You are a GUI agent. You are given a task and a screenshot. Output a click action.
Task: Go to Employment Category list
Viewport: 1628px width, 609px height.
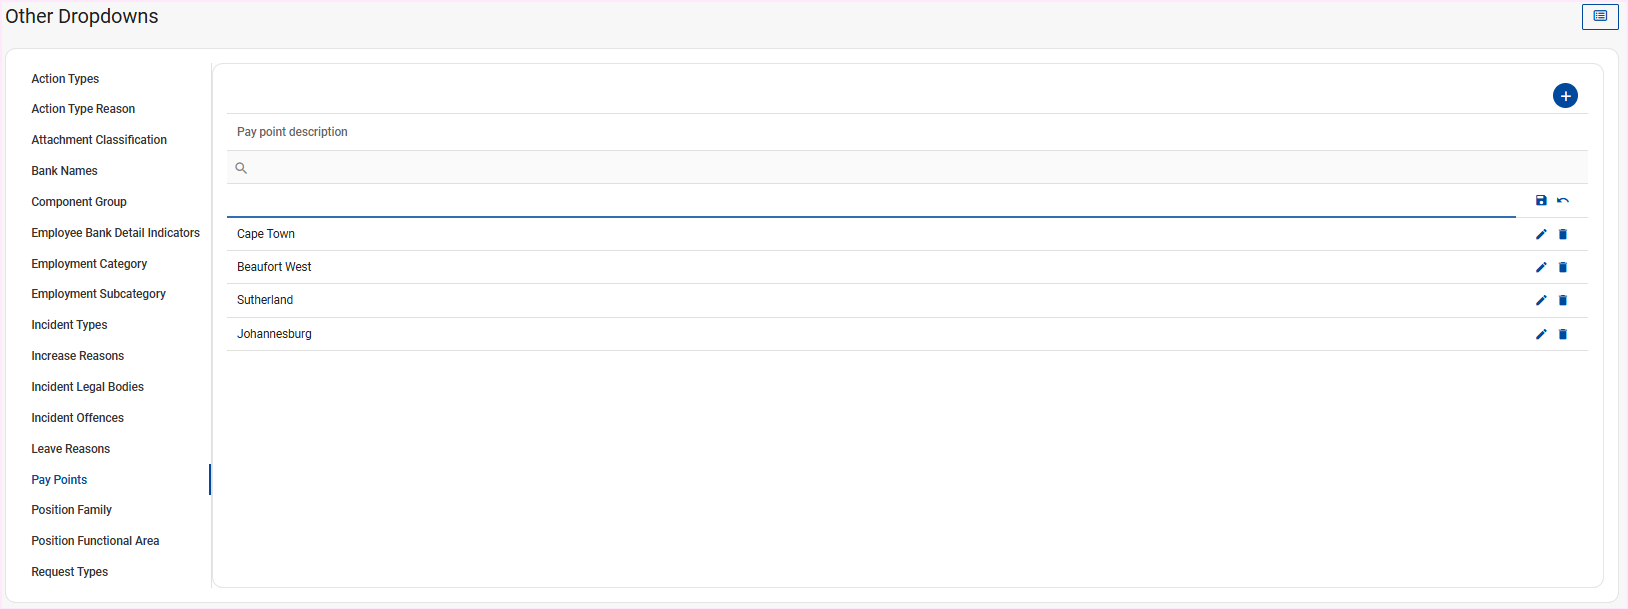coord(89,264)
